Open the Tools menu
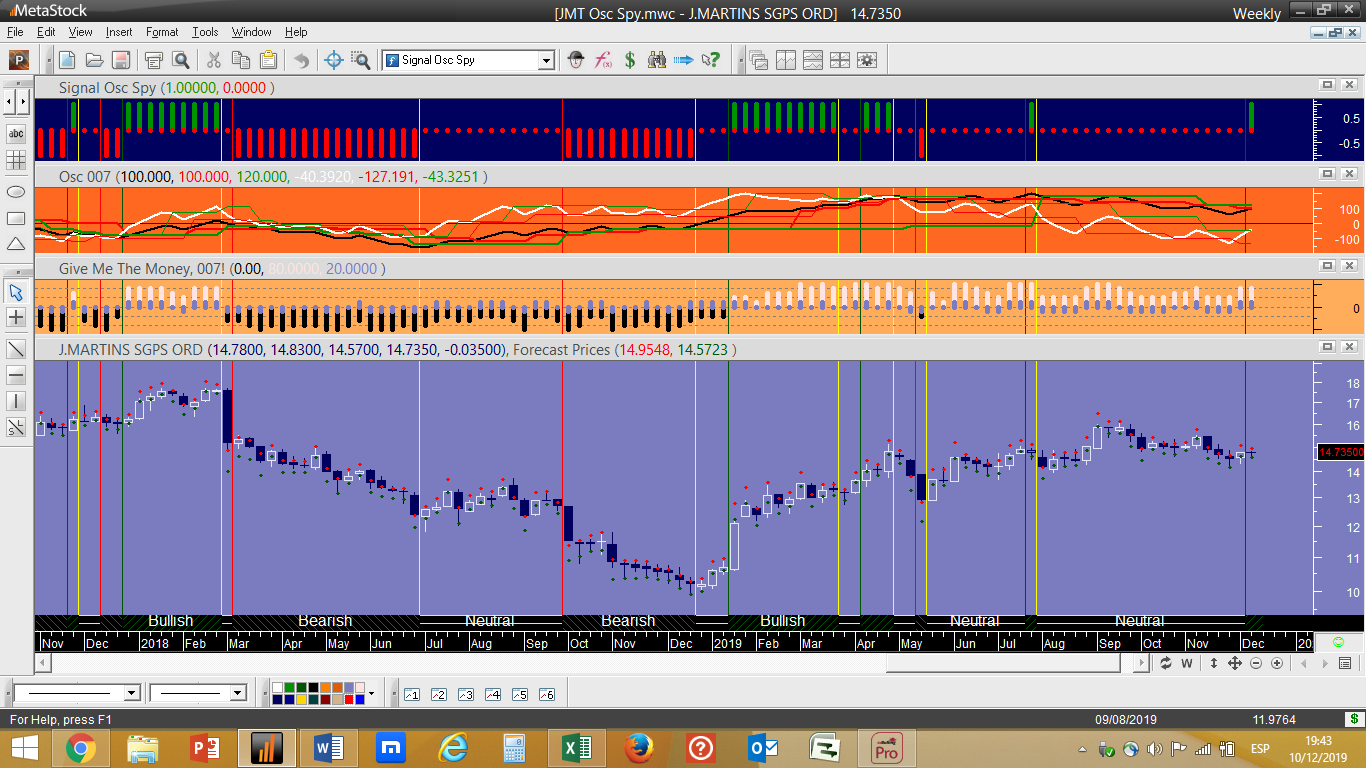Image resolution: width=1366 pixels, height=768 pixels. [x=205, y=32]
